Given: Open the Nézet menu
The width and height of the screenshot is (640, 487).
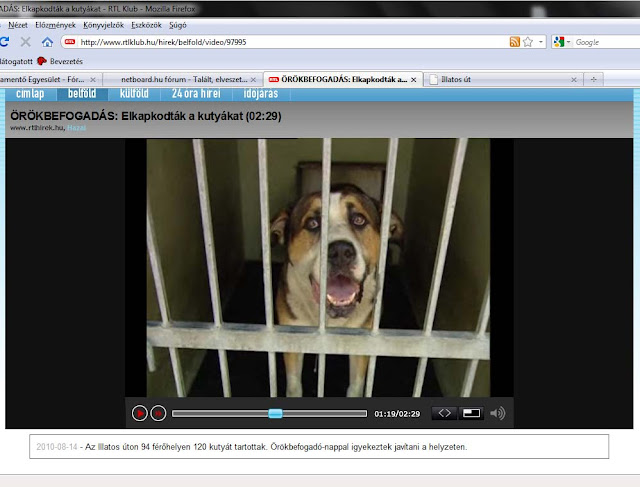Looking at the screenshot, I should pyautogui.click(x=18, y=25).
